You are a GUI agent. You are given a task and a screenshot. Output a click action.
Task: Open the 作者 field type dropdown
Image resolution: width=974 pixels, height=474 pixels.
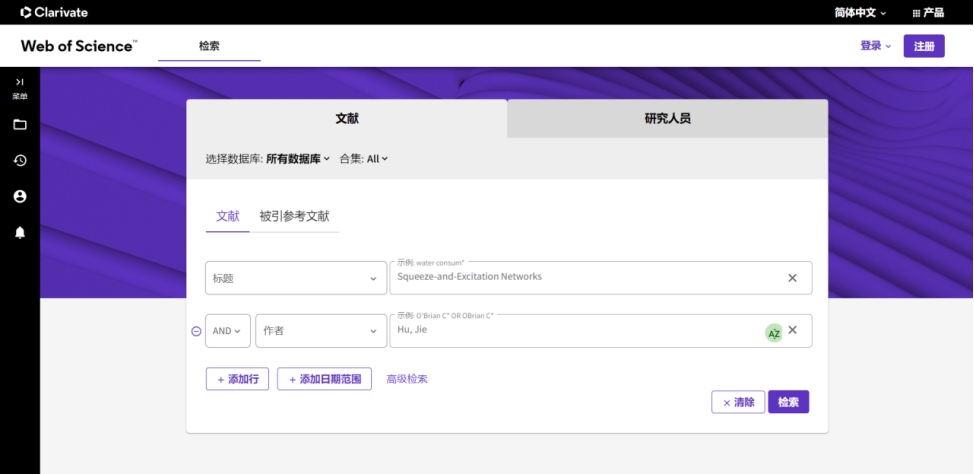[321, 331]
